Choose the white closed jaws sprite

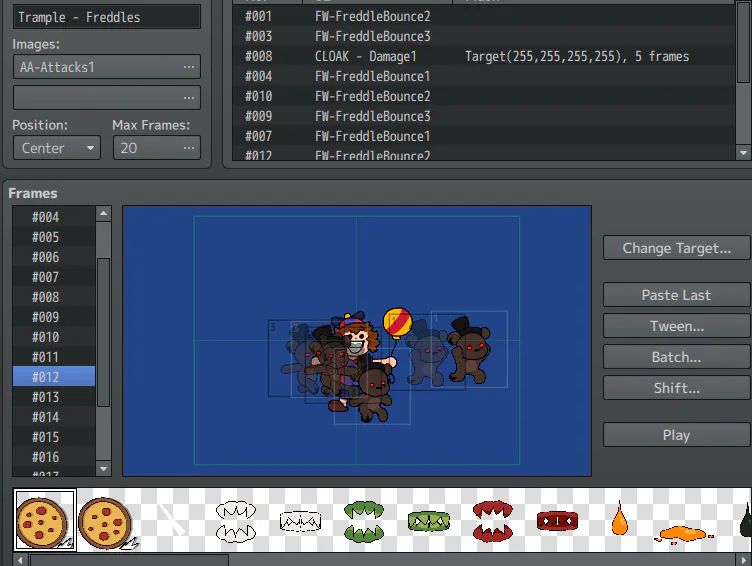pos(300,521)
